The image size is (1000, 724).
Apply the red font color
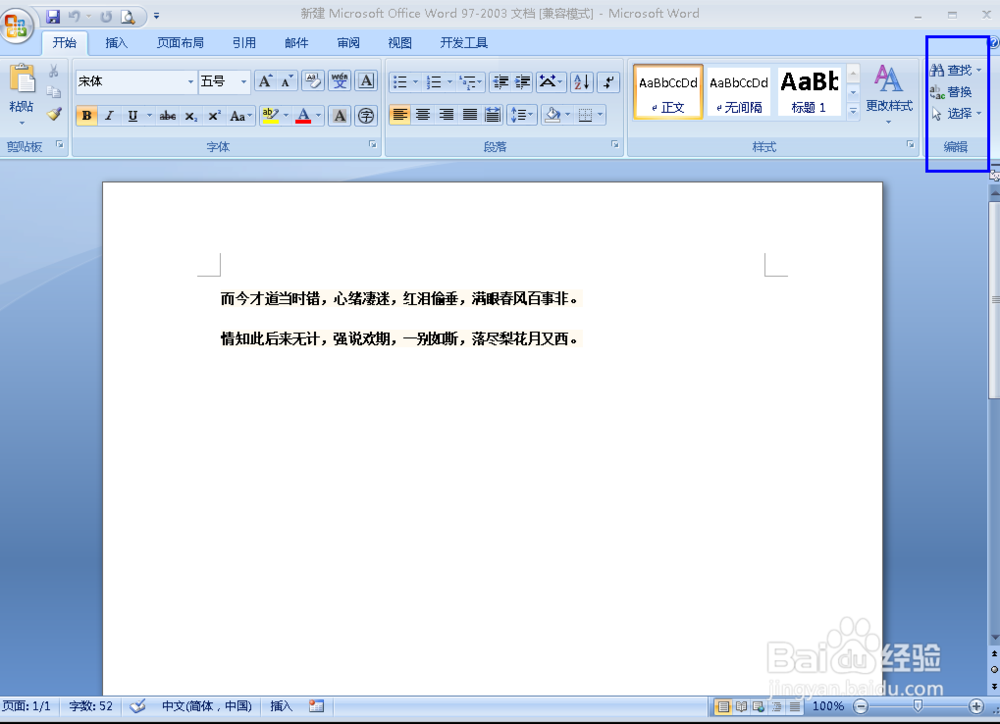point(304,116)
